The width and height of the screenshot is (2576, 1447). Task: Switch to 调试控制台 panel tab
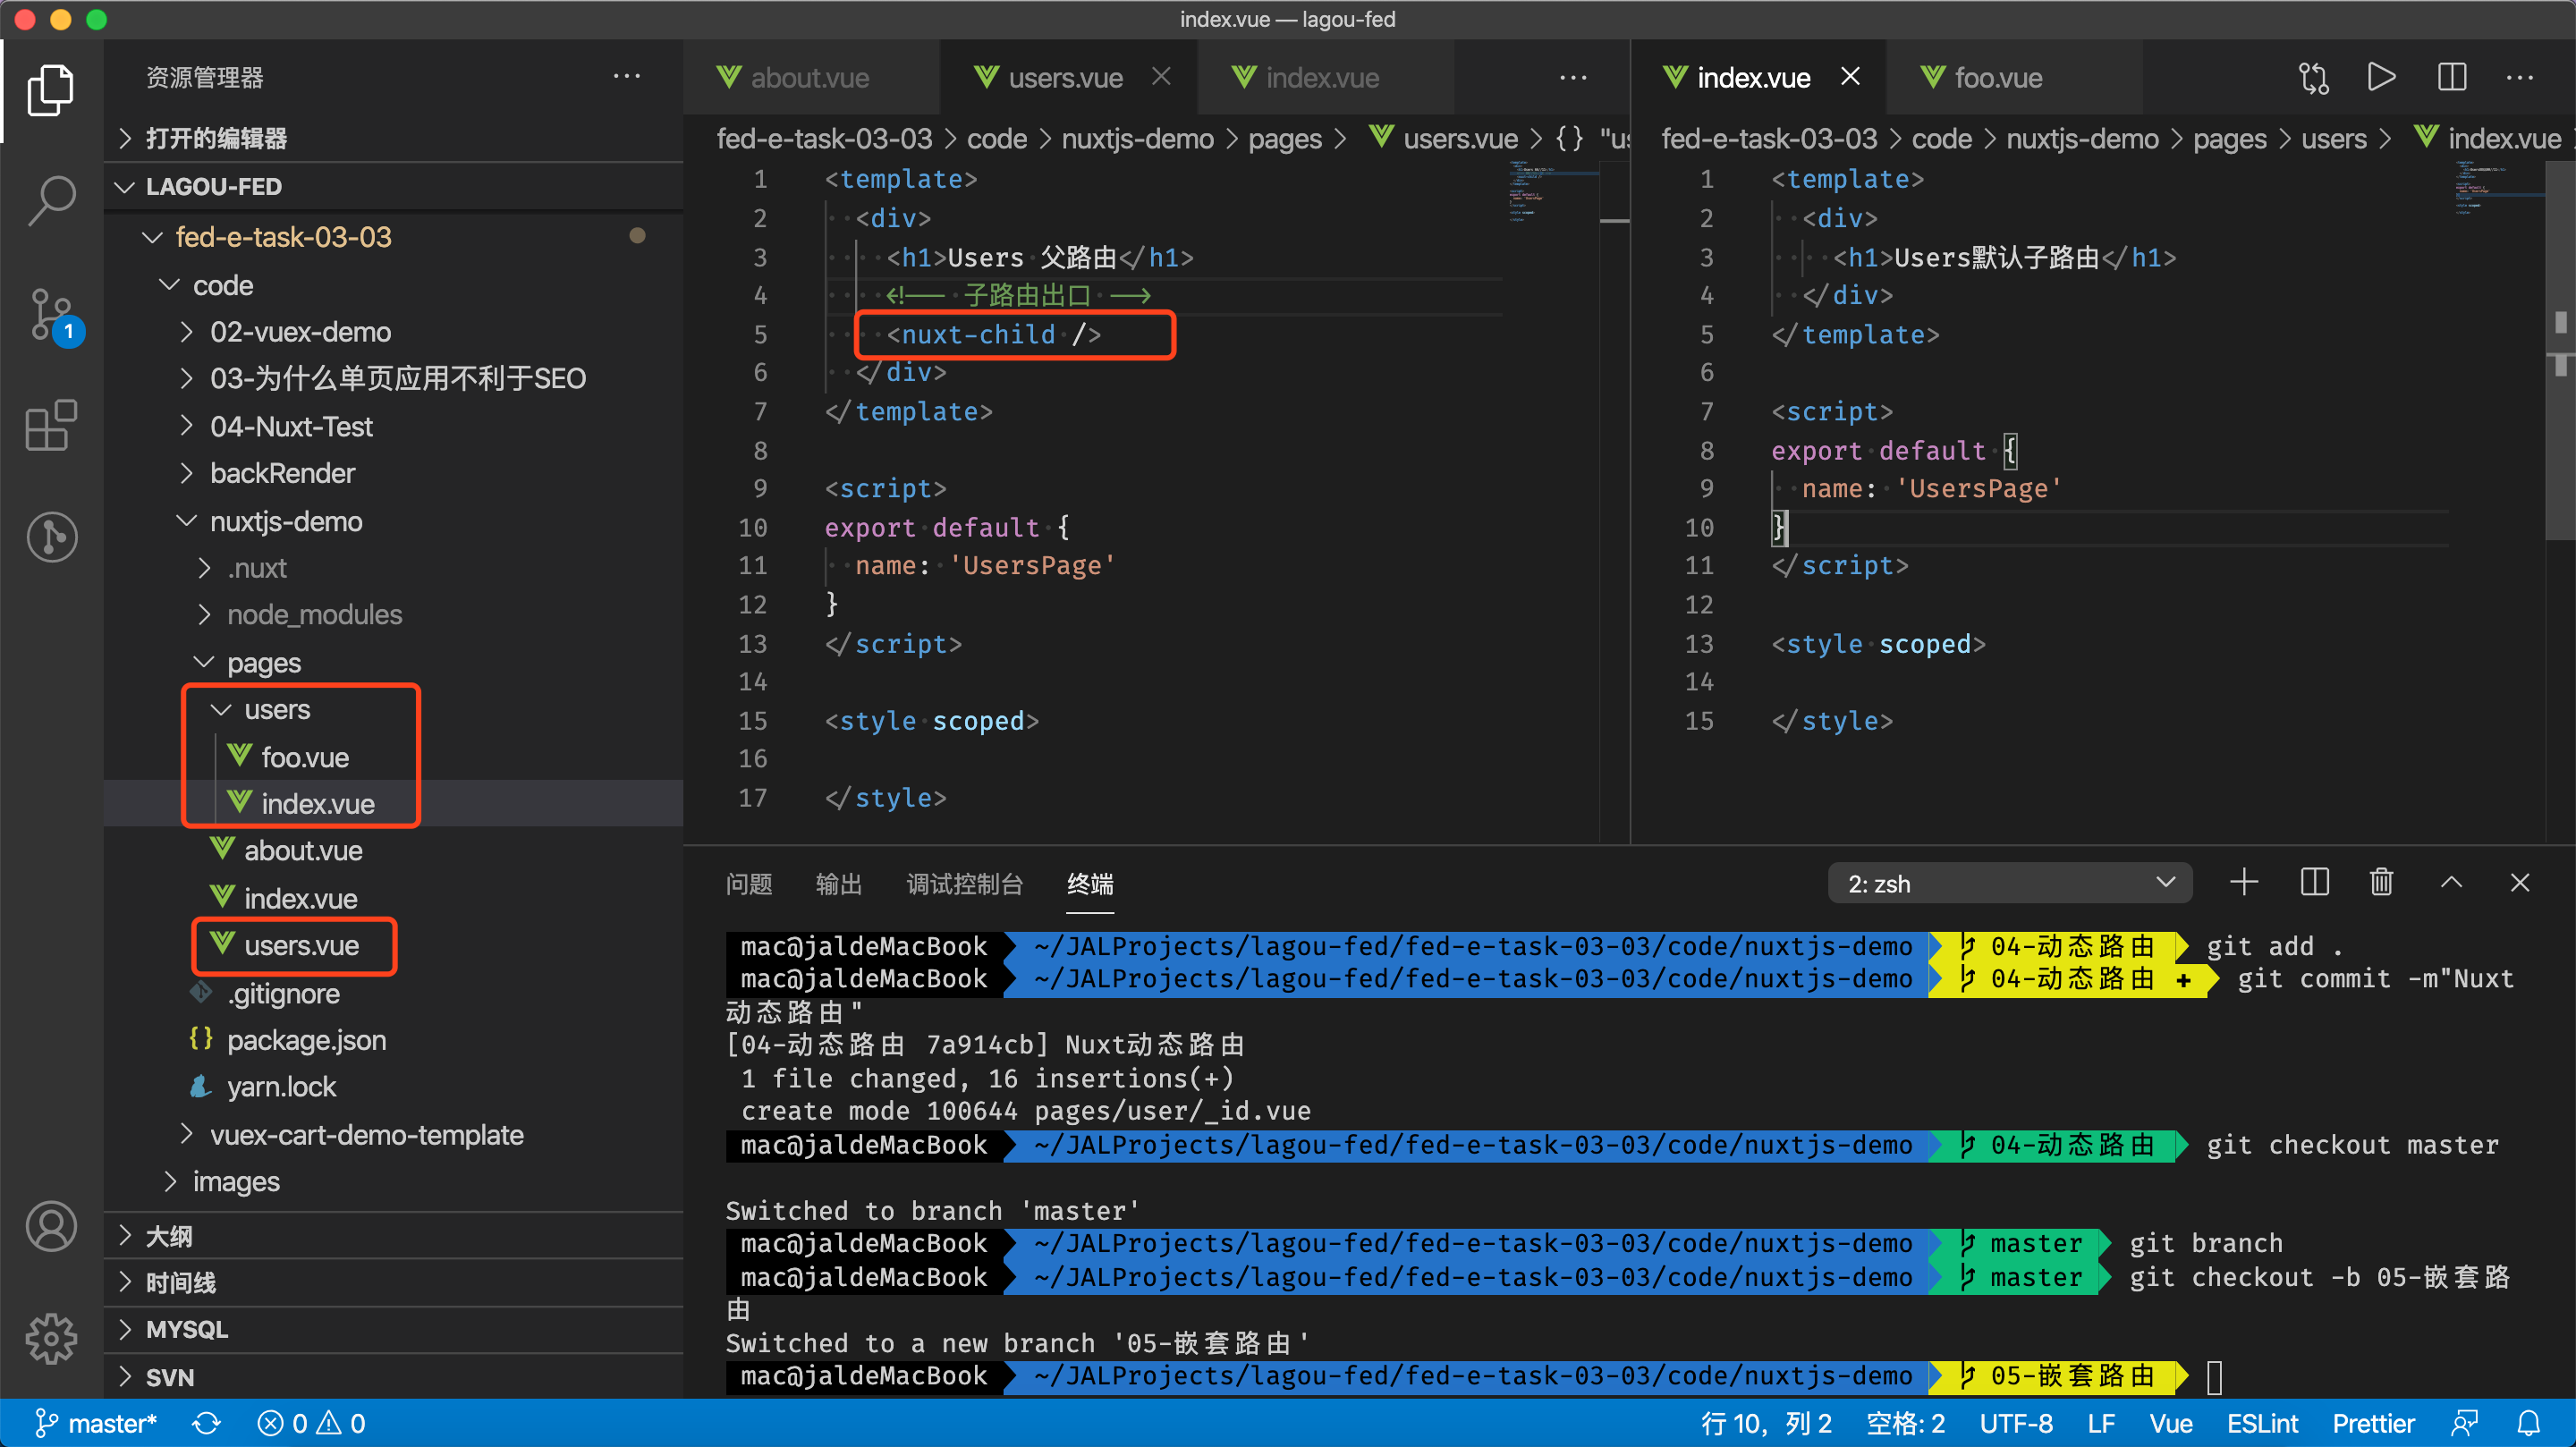click(964, 884)
